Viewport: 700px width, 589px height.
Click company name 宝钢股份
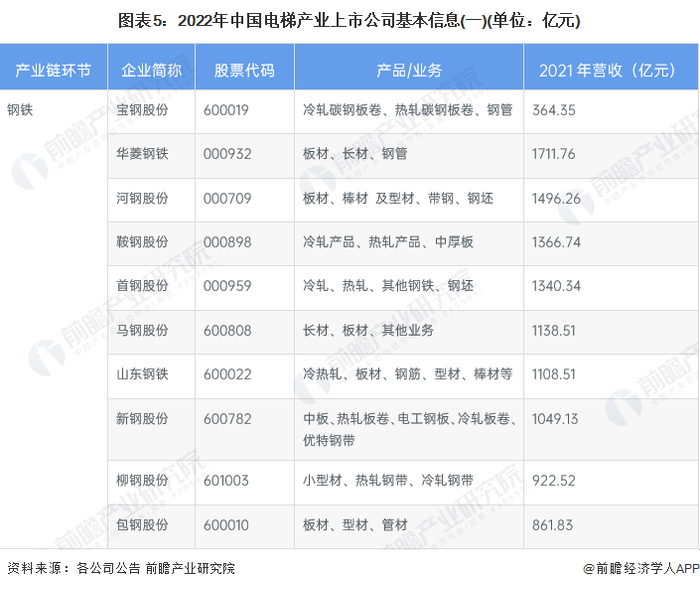pyautogui.click(x=142, y=110)
